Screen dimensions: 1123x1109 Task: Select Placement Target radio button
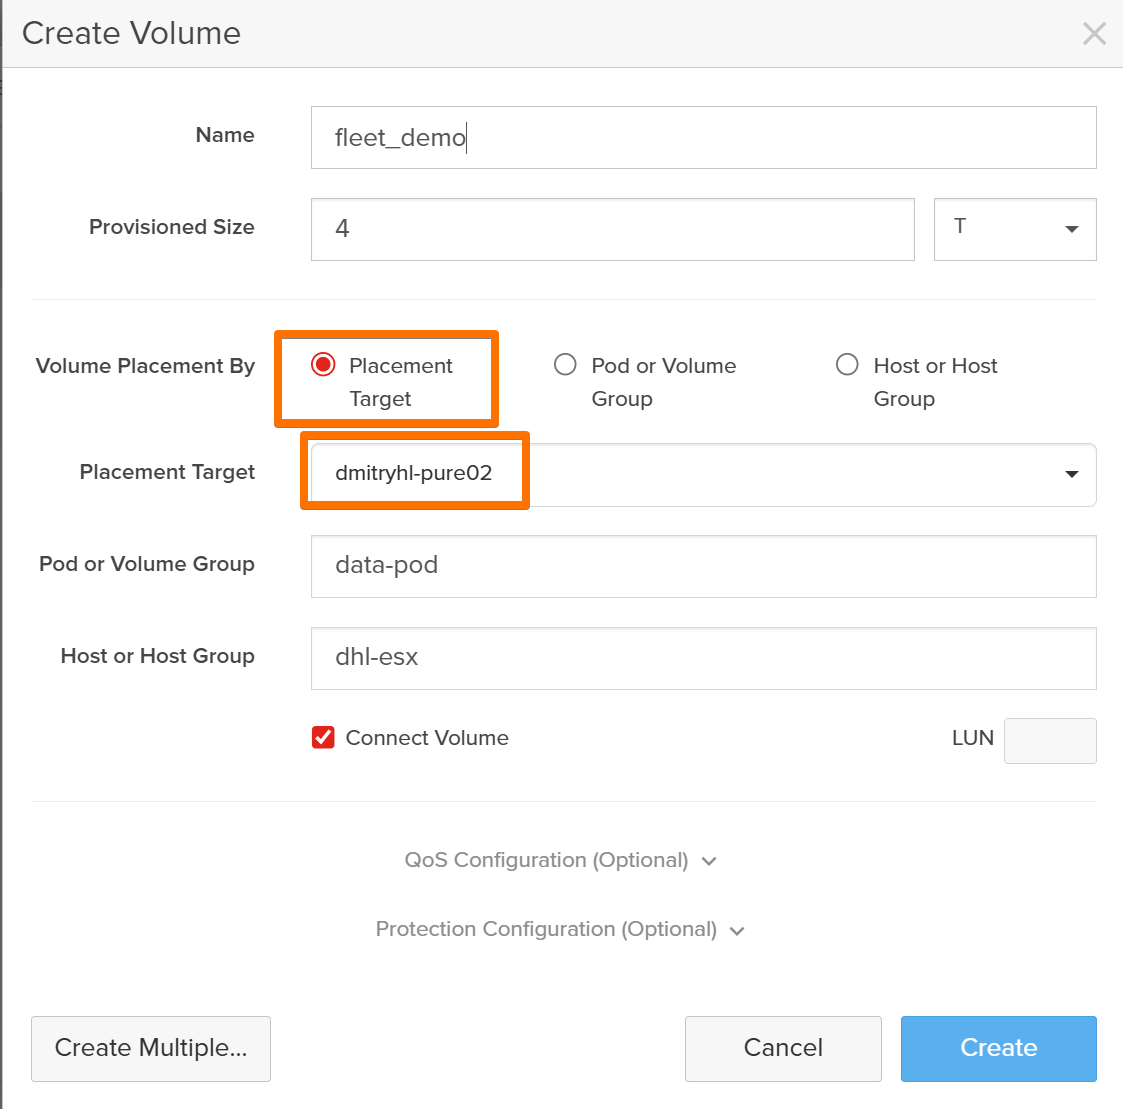[323, 365]
